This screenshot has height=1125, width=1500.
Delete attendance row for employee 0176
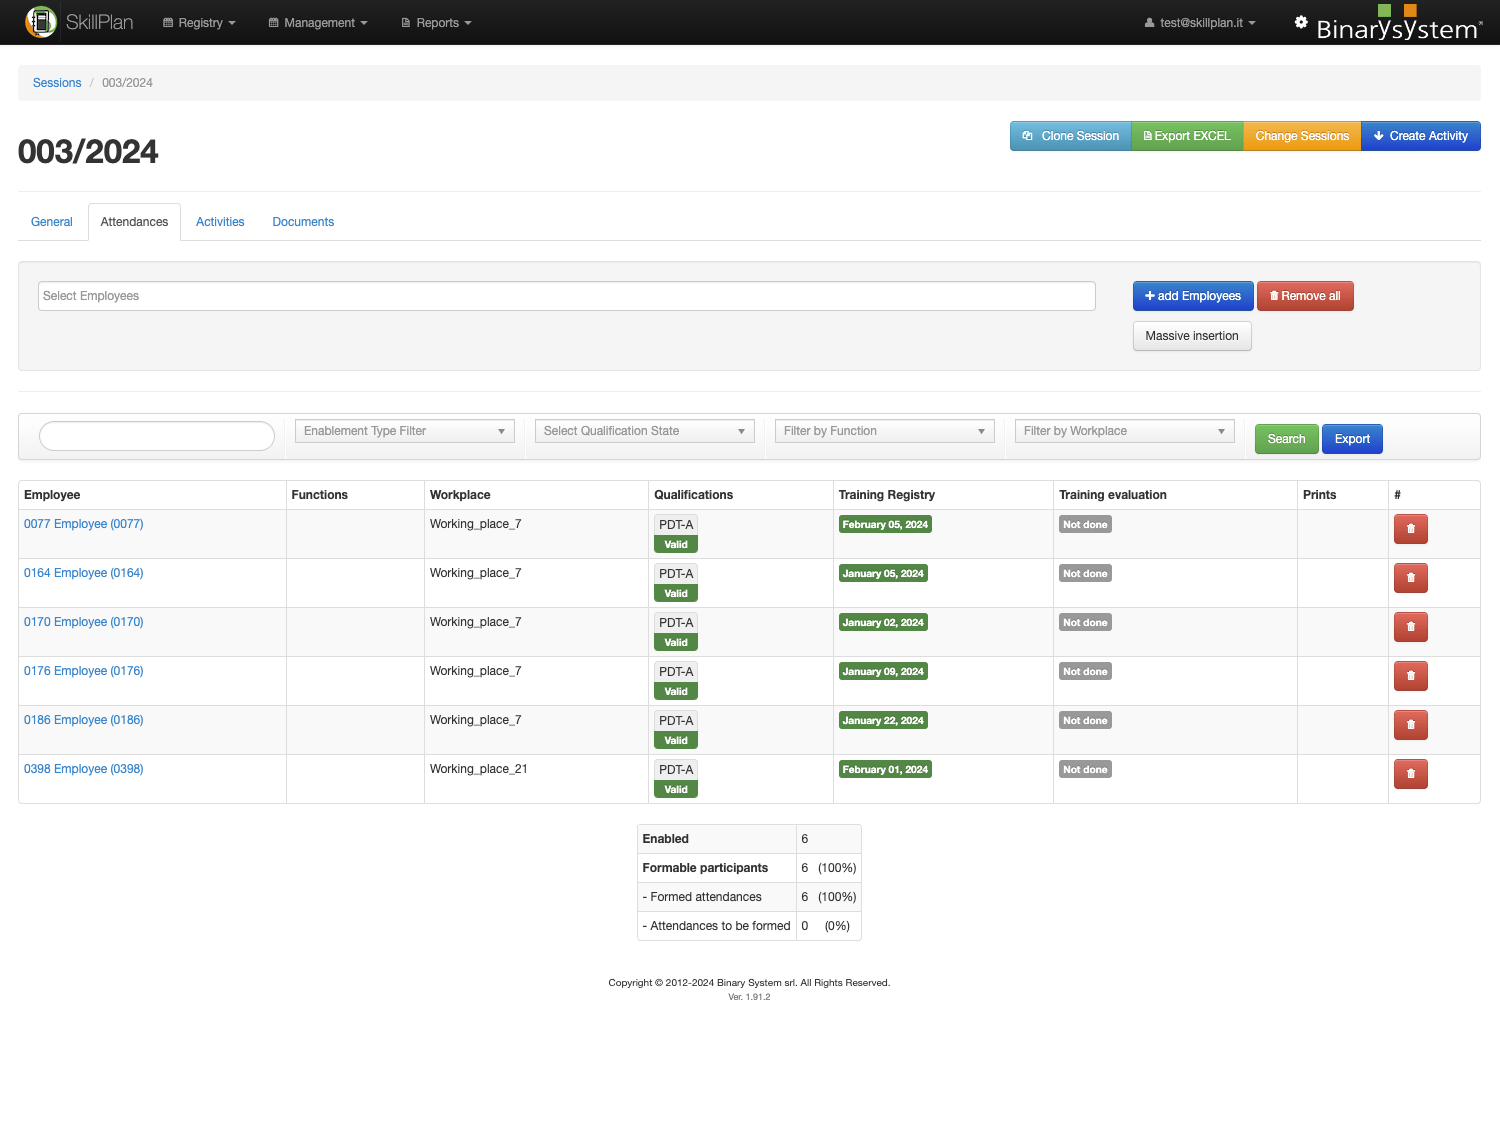pos(1410,676)
